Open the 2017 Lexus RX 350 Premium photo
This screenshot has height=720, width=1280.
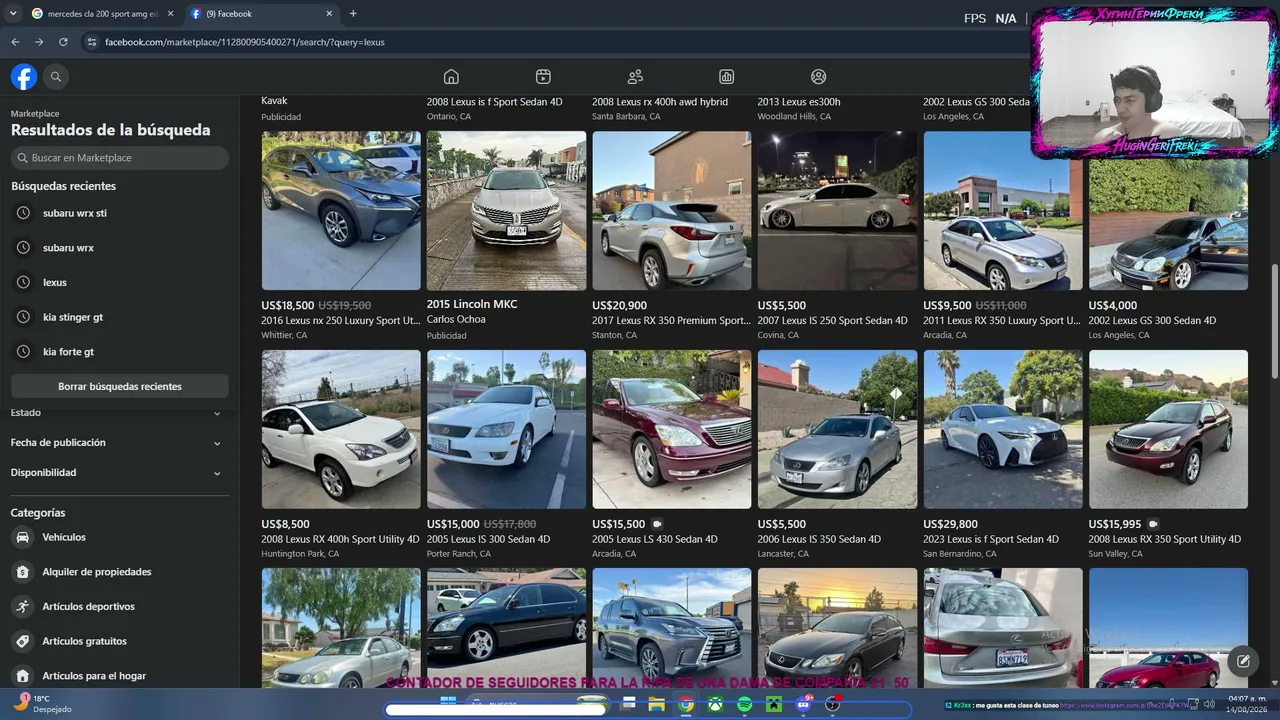(x=672, y=211)
